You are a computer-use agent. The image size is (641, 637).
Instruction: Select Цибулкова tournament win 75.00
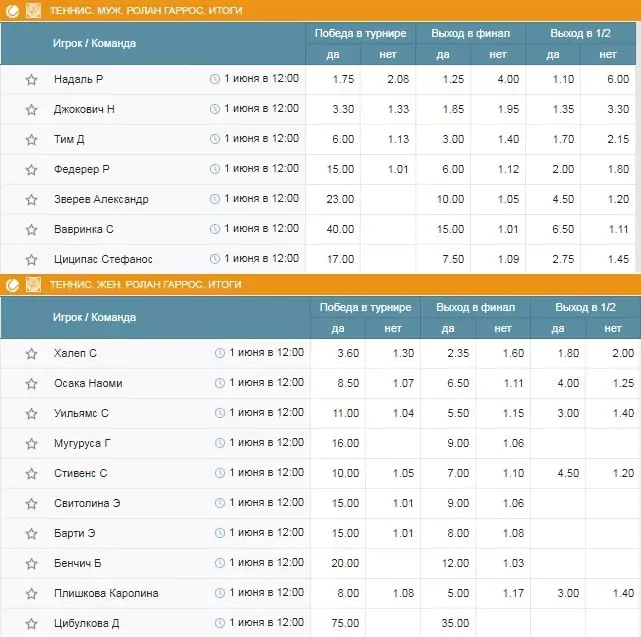[345, 623]
